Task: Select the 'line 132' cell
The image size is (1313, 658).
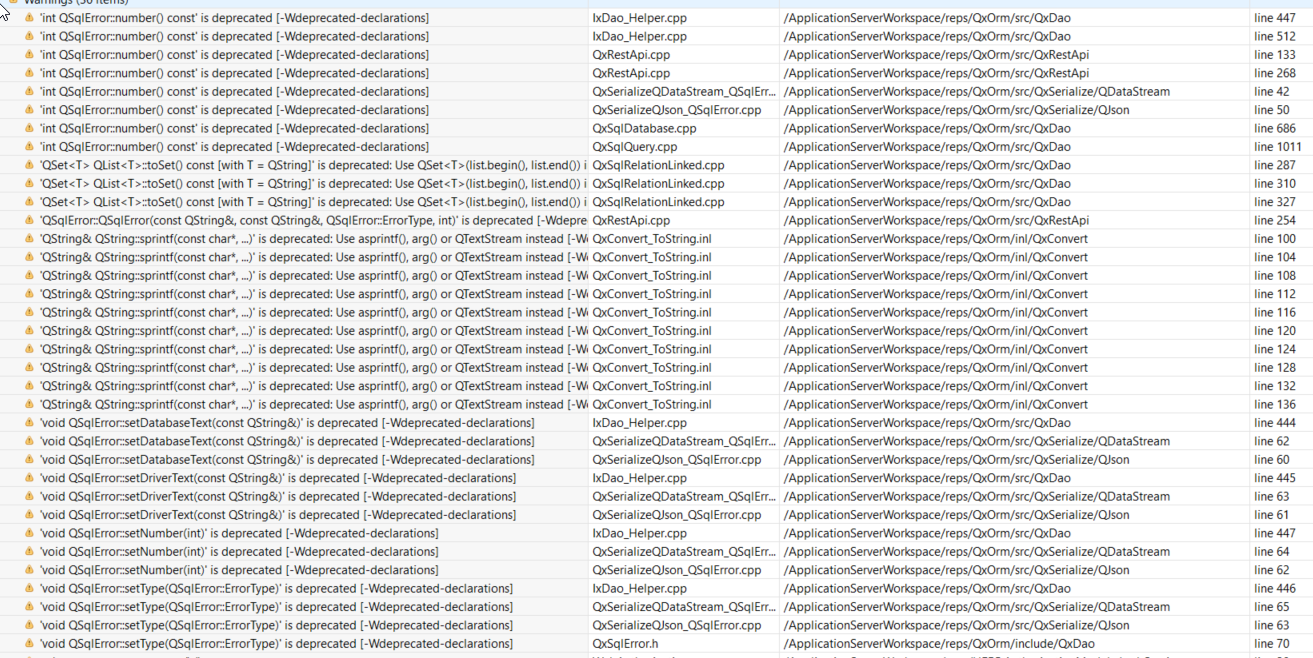Action: click(x=1274, y=386)
